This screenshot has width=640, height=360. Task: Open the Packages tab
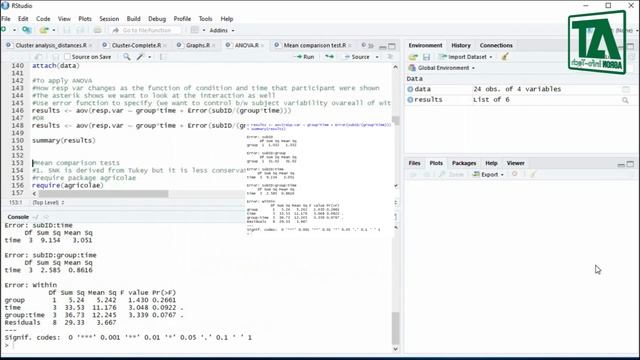(x=464, y=163)
